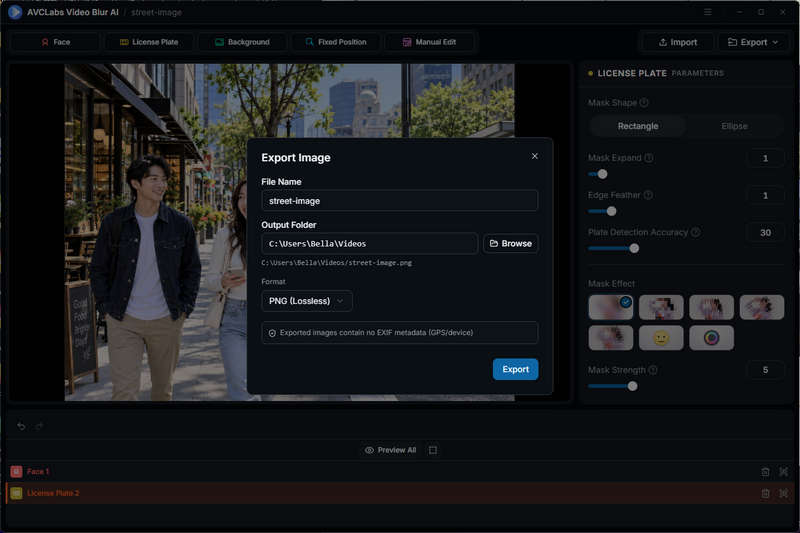Click the Face 1 row's rightmost icon
The width and height of the screenshot is (800, 533).
click(783, 472)
